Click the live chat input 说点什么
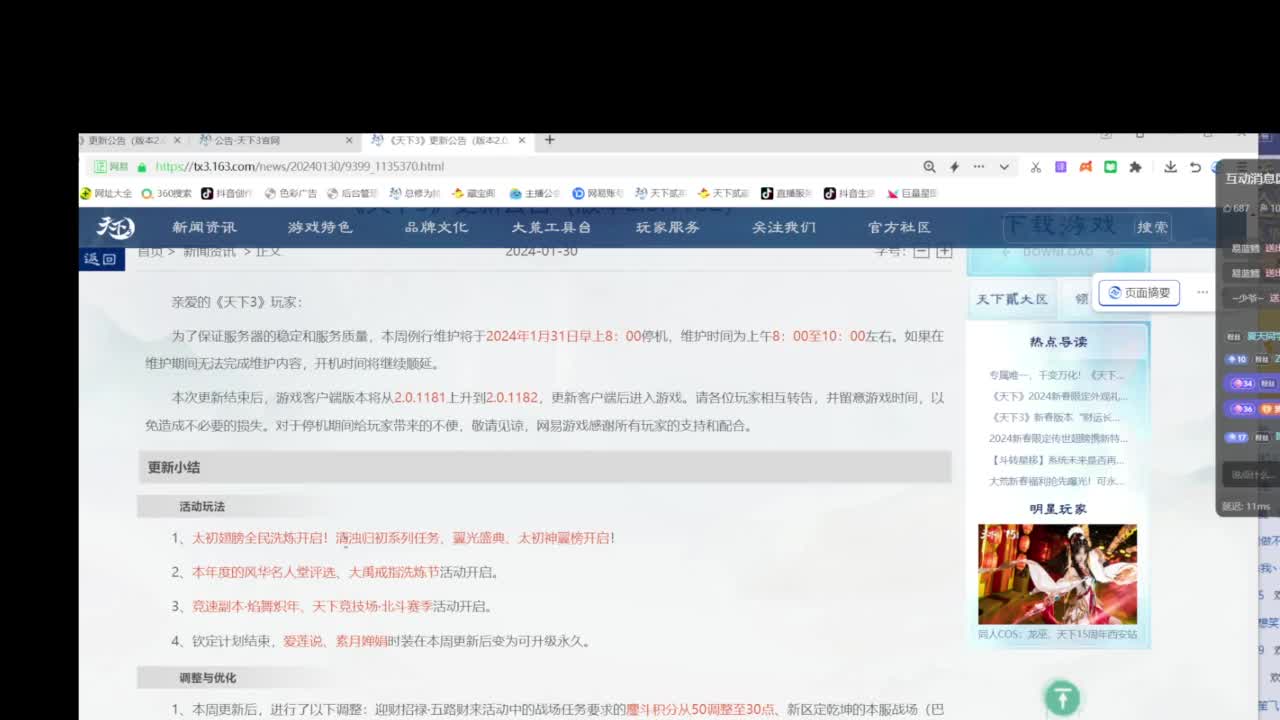 pos(1251,475)
